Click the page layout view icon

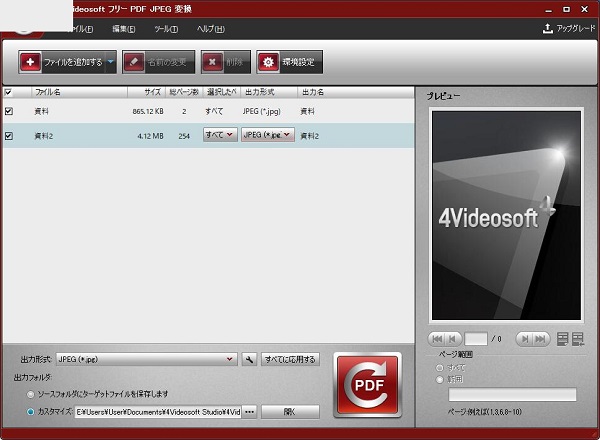[562, 339]
